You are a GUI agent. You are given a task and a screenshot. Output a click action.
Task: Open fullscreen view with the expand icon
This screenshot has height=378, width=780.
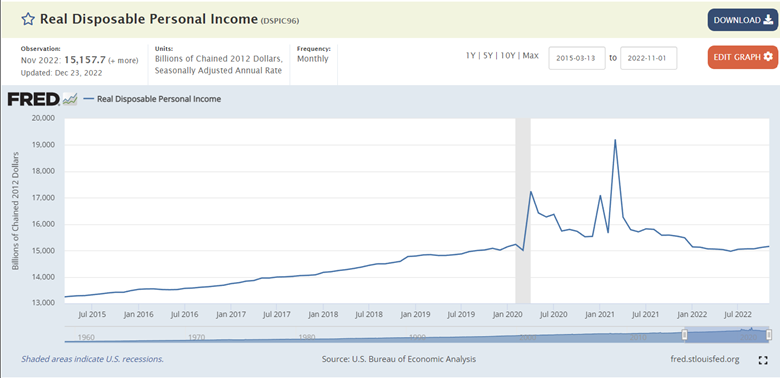[763, 360]
